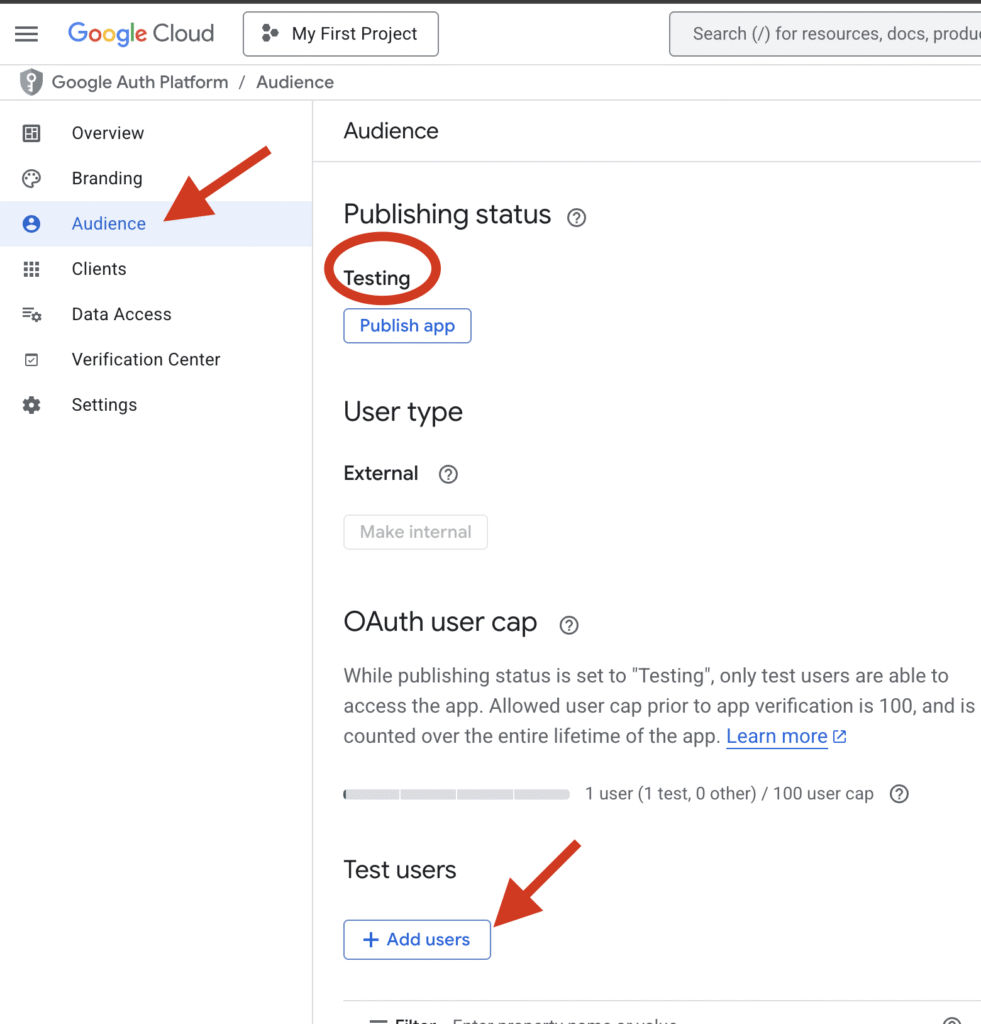Follow the Learn more link
This screenshot has height=1024, width=981.
pyautogui.click(x=776, y=737)
